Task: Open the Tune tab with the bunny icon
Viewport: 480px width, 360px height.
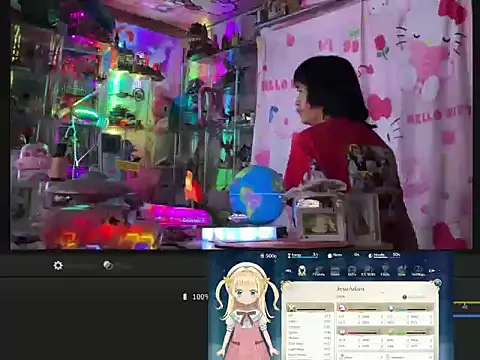Action: pos(402,271)
